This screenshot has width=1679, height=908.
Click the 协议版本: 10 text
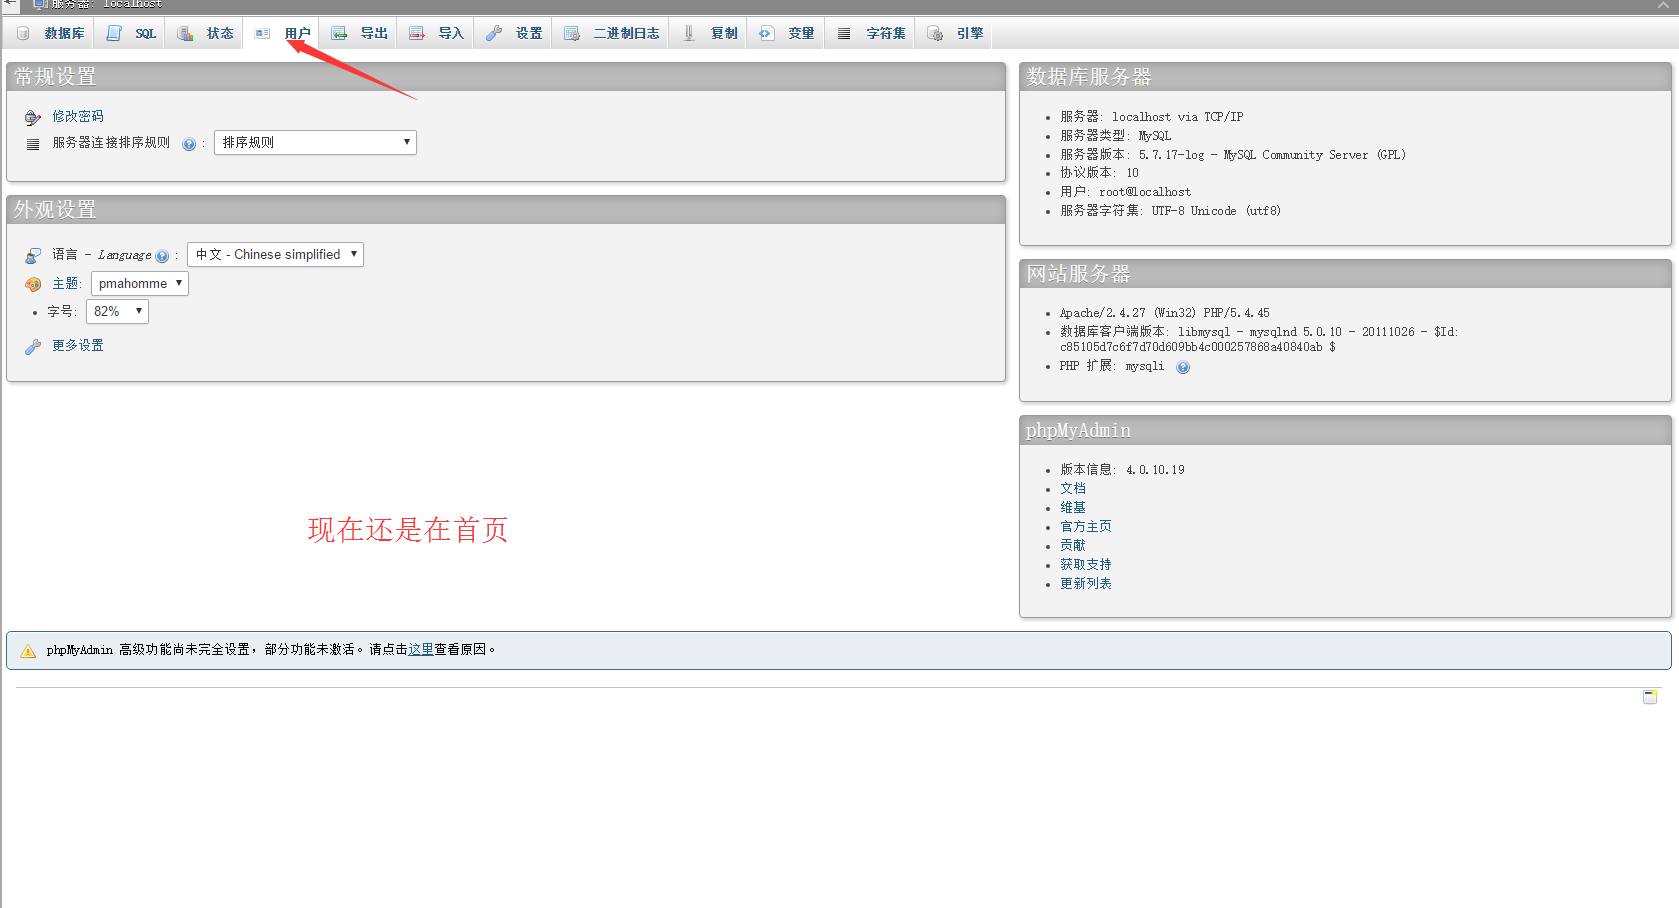point(1100,173)
